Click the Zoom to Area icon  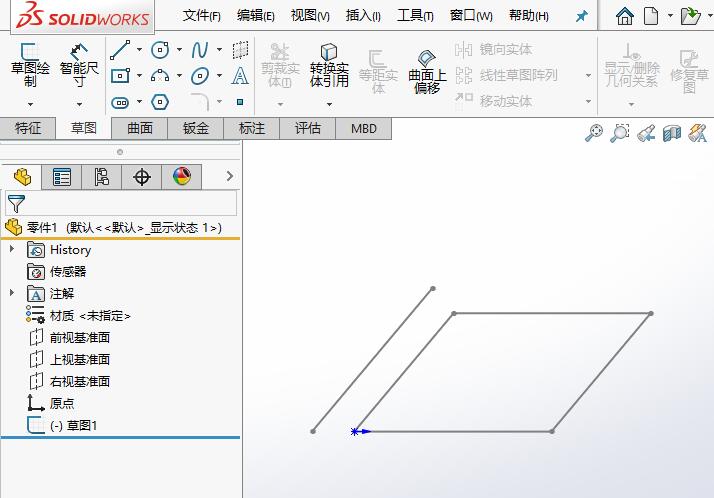(620, 133)
